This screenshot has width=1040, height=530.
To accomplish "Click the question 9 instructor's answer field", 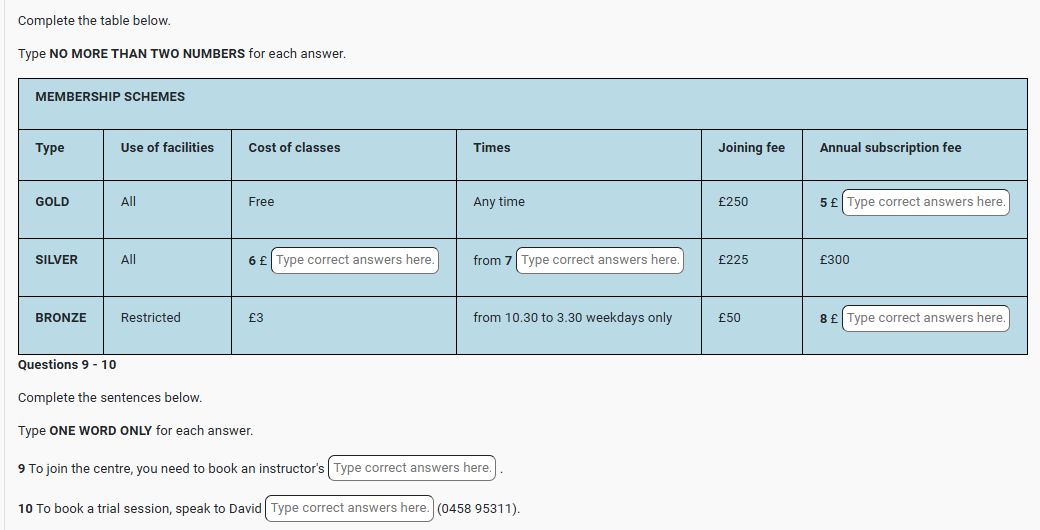I will pyautogui.click(x=412, y=468).
